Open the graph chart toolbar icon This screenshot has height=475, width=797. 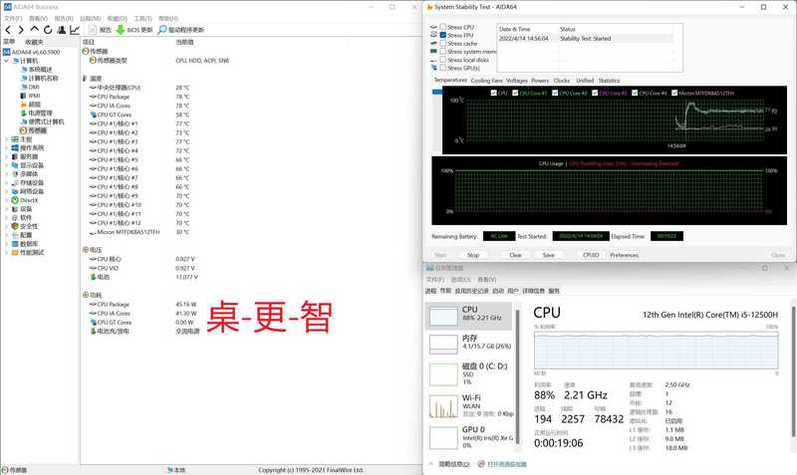(75, 30)
